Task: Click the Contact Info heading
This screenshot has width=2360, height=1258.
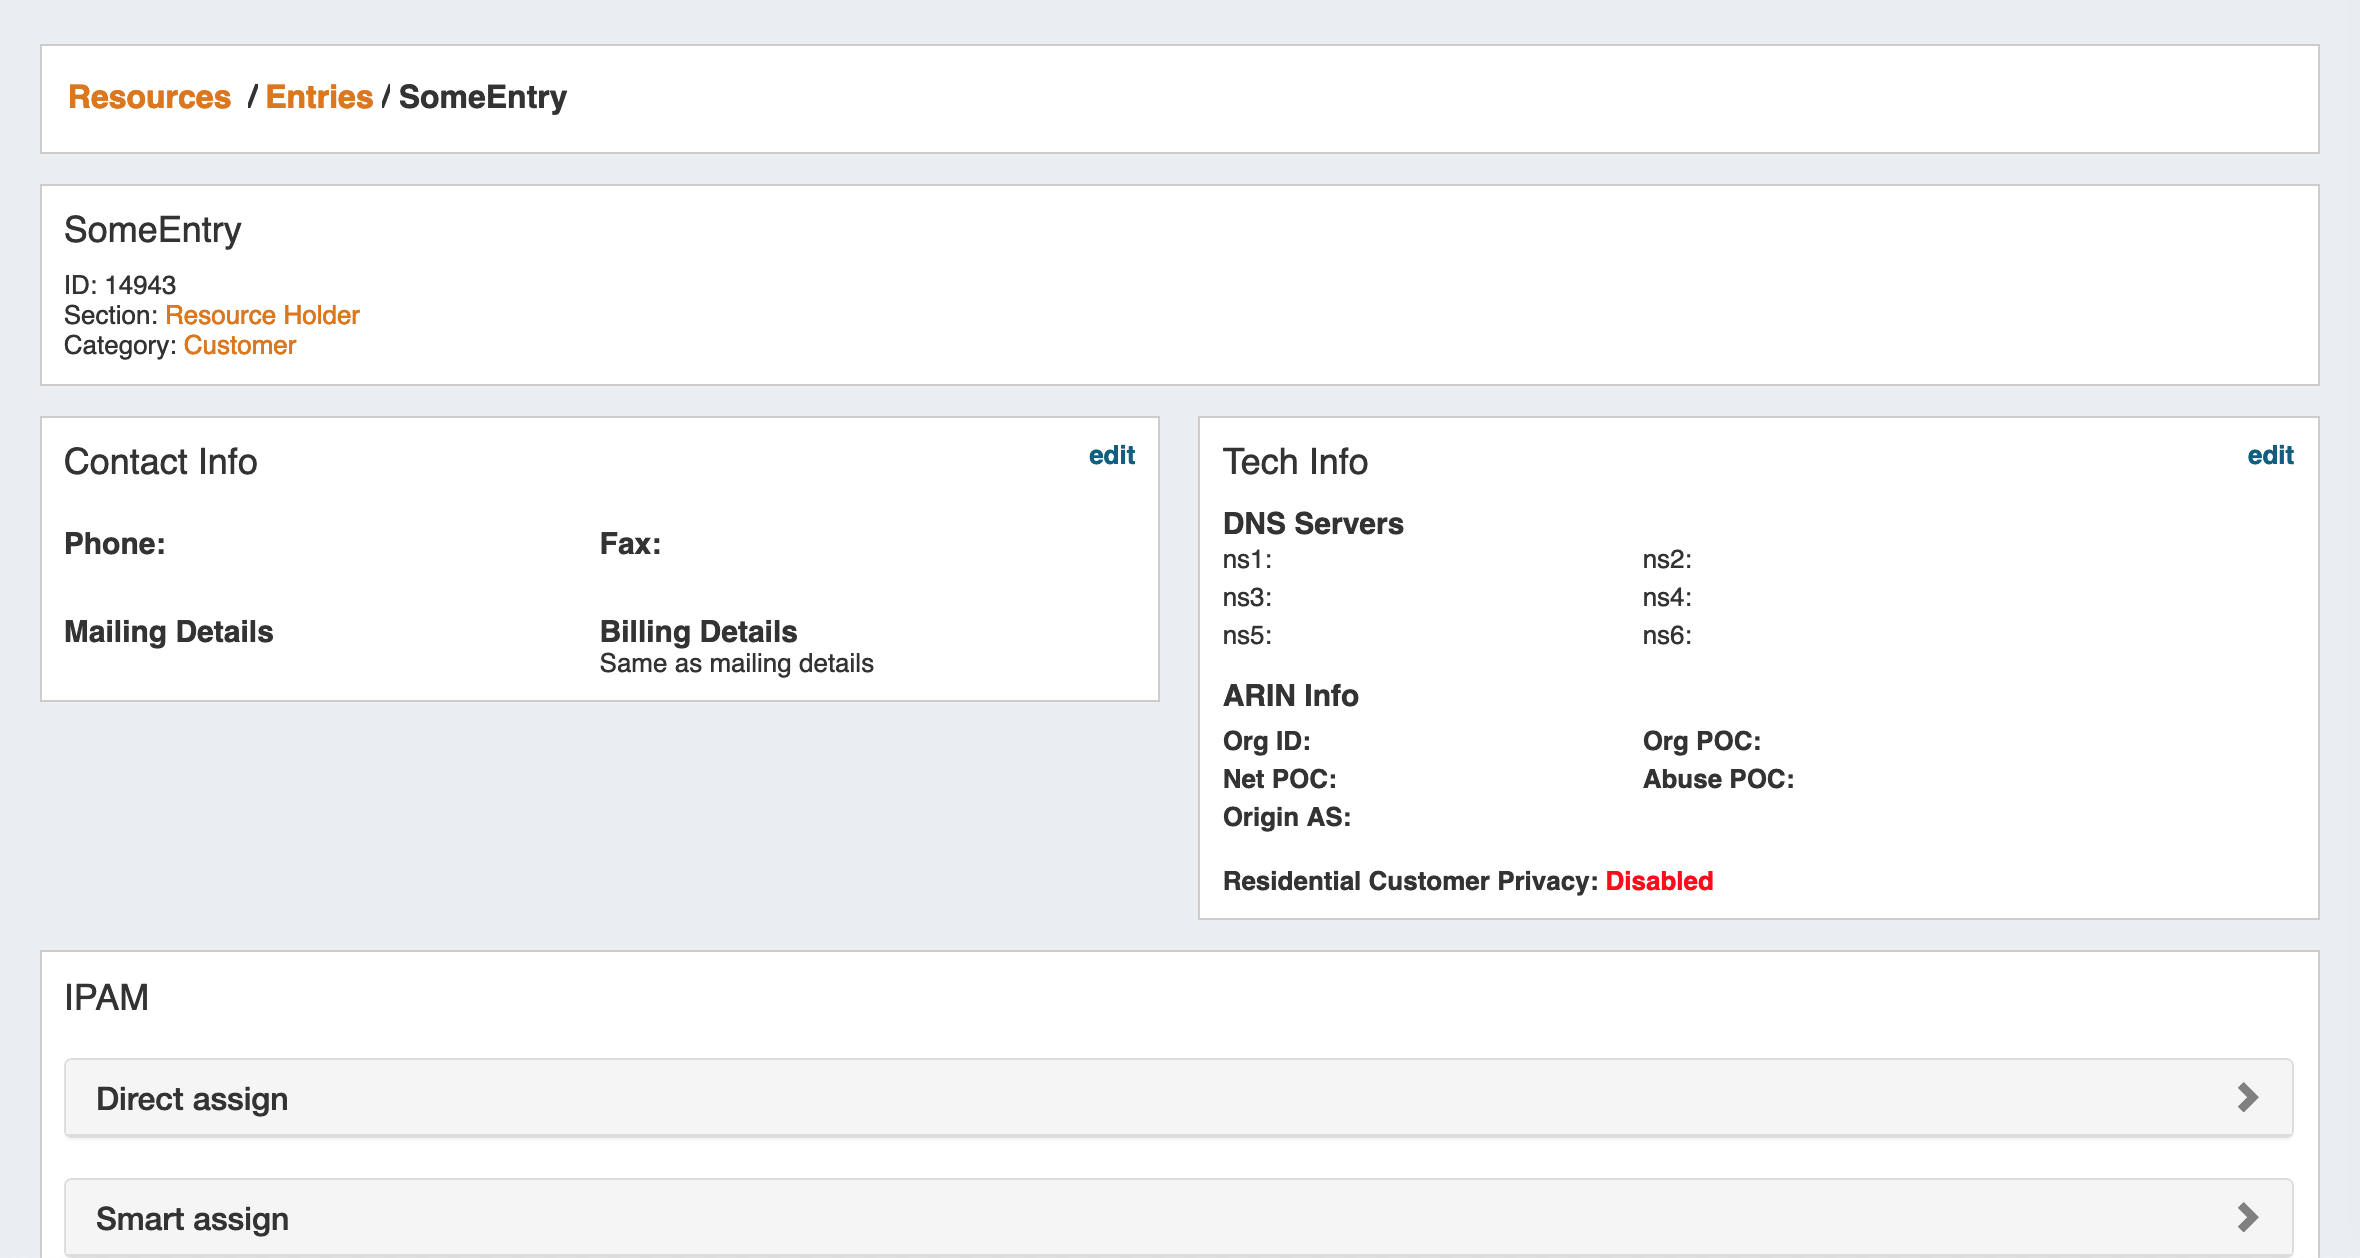Action: point(161,462)
